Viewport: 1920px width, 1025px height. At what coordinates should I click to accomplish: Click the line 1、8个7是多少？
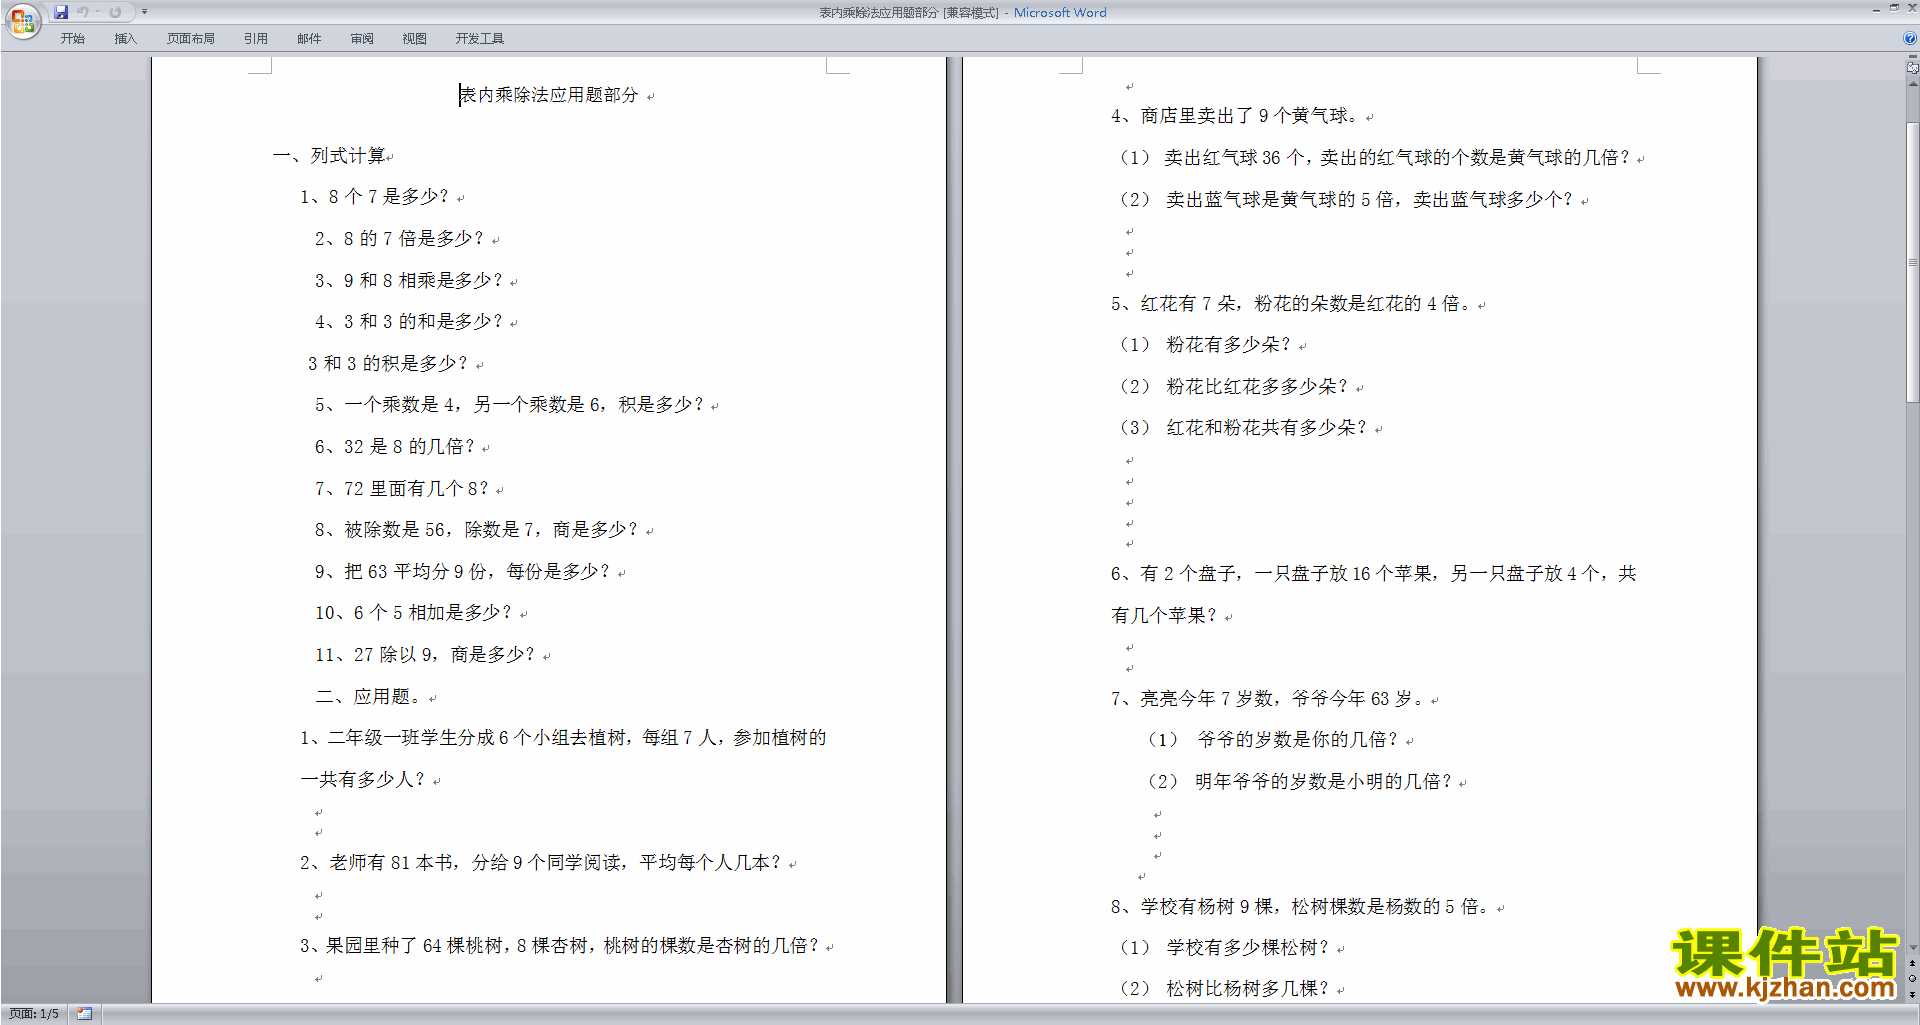pyautogui.click(x=375, y=197)
